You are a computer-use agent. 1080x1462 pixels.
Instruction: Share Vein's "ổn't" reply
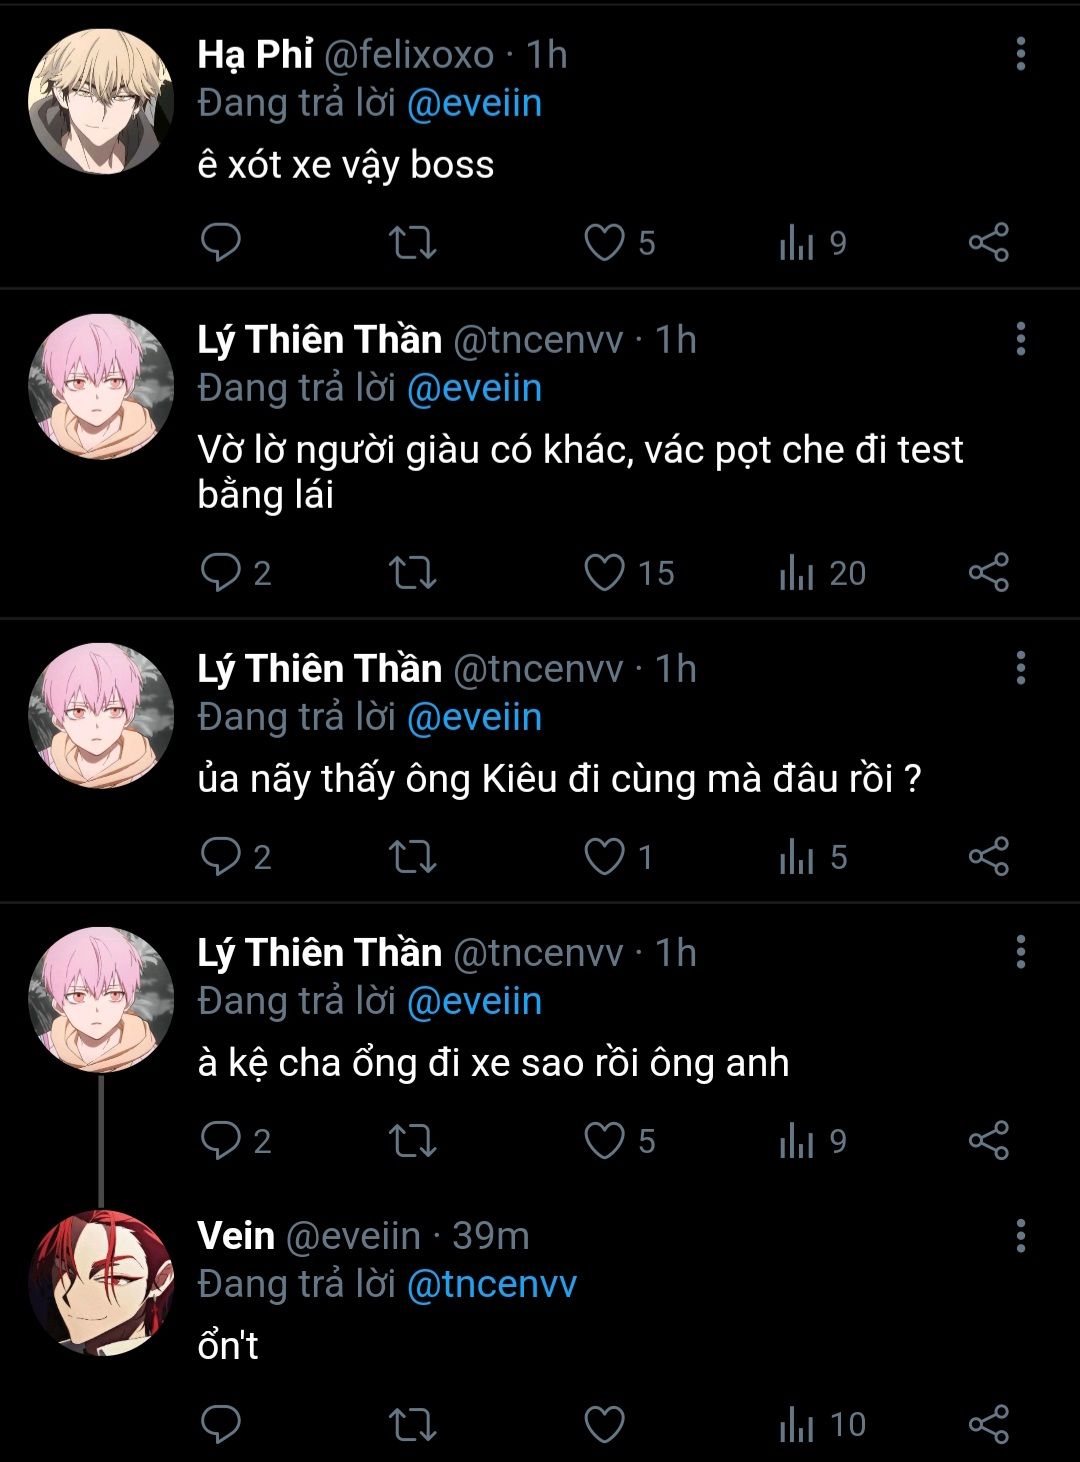988,1424
